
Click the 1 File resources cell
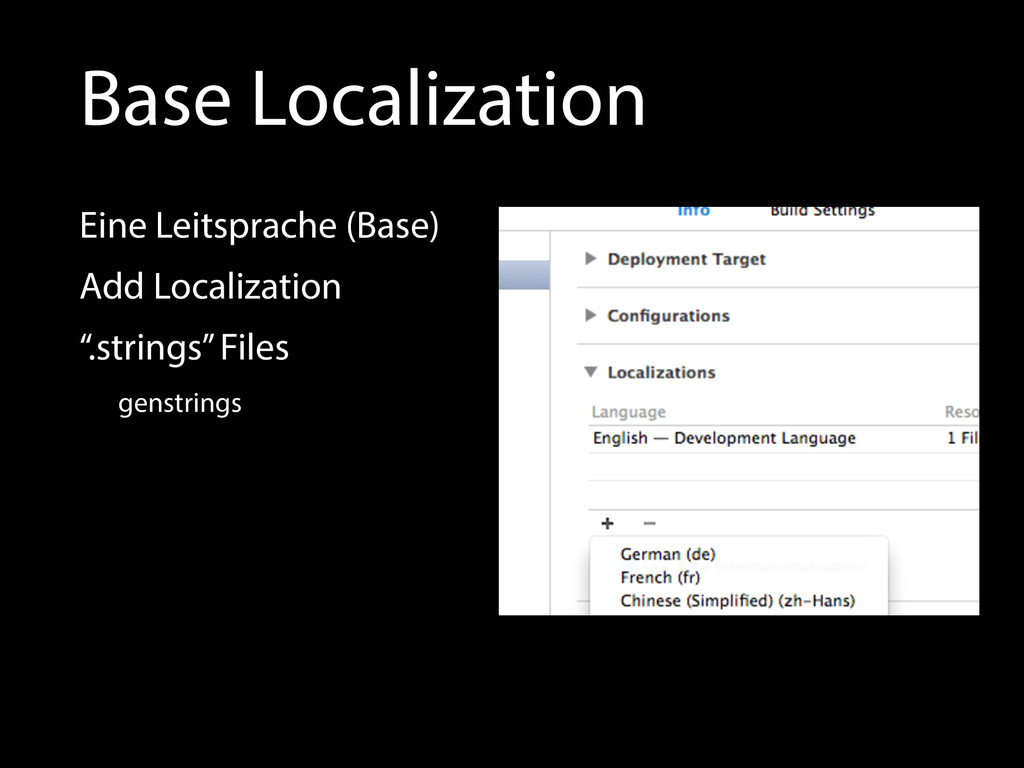[x=963, y=438]
